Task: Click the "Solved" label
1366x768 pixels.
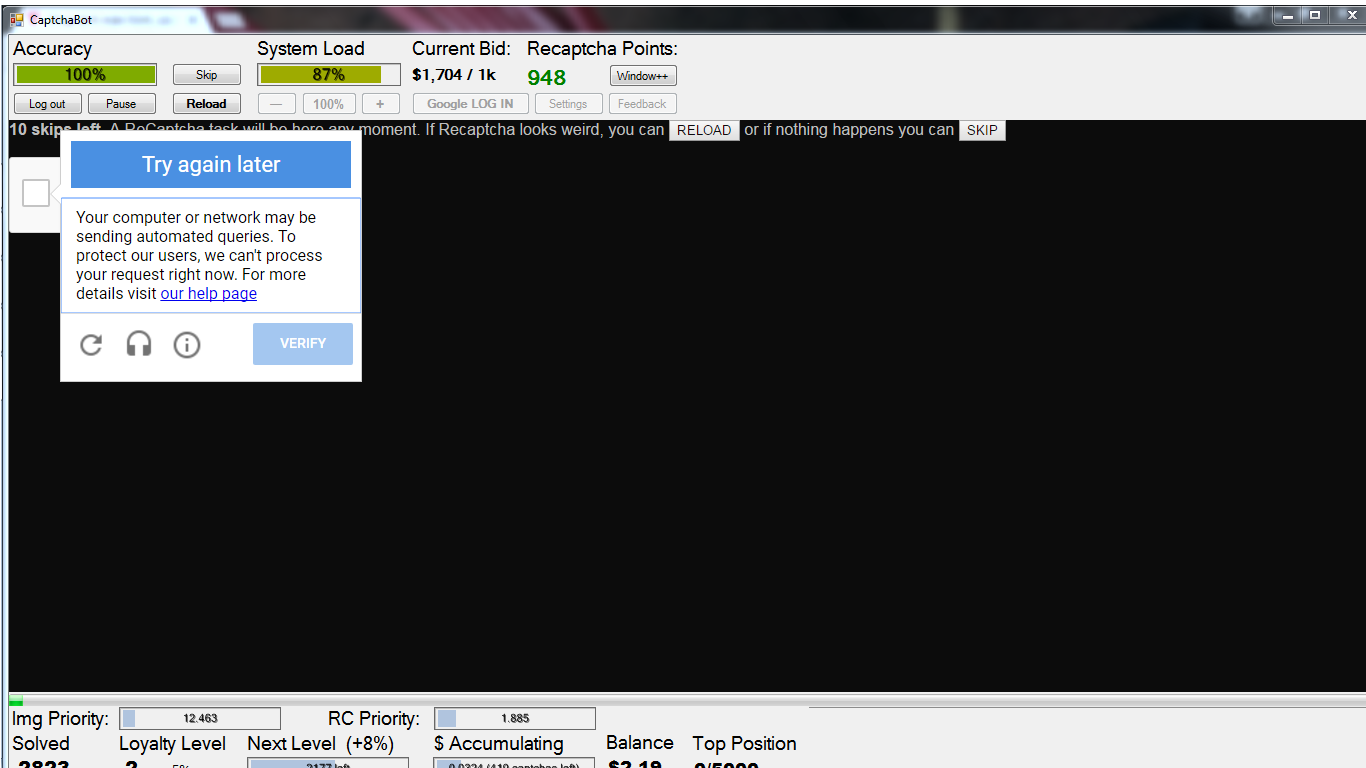Action: coord(41,744)
